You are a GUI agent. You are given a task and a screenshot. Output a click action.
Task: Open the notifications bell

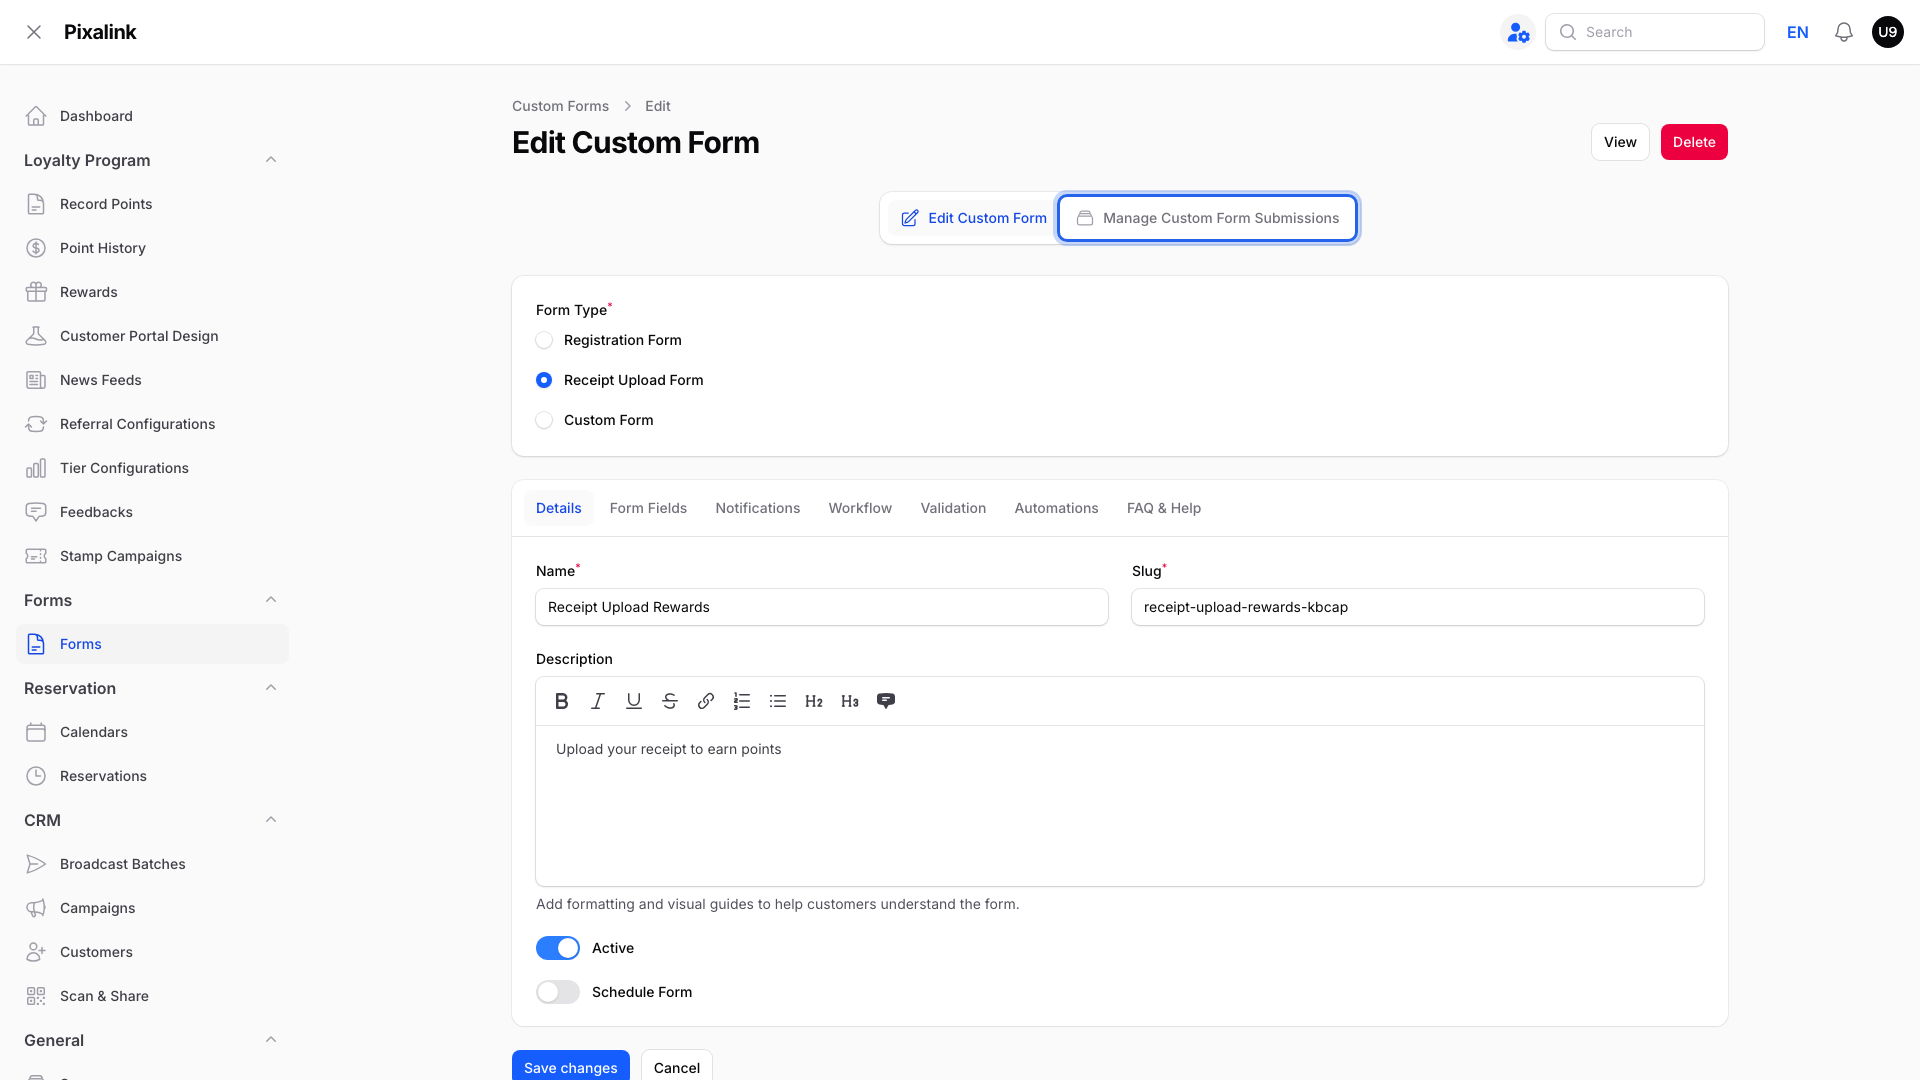[x=1844, y=32]
